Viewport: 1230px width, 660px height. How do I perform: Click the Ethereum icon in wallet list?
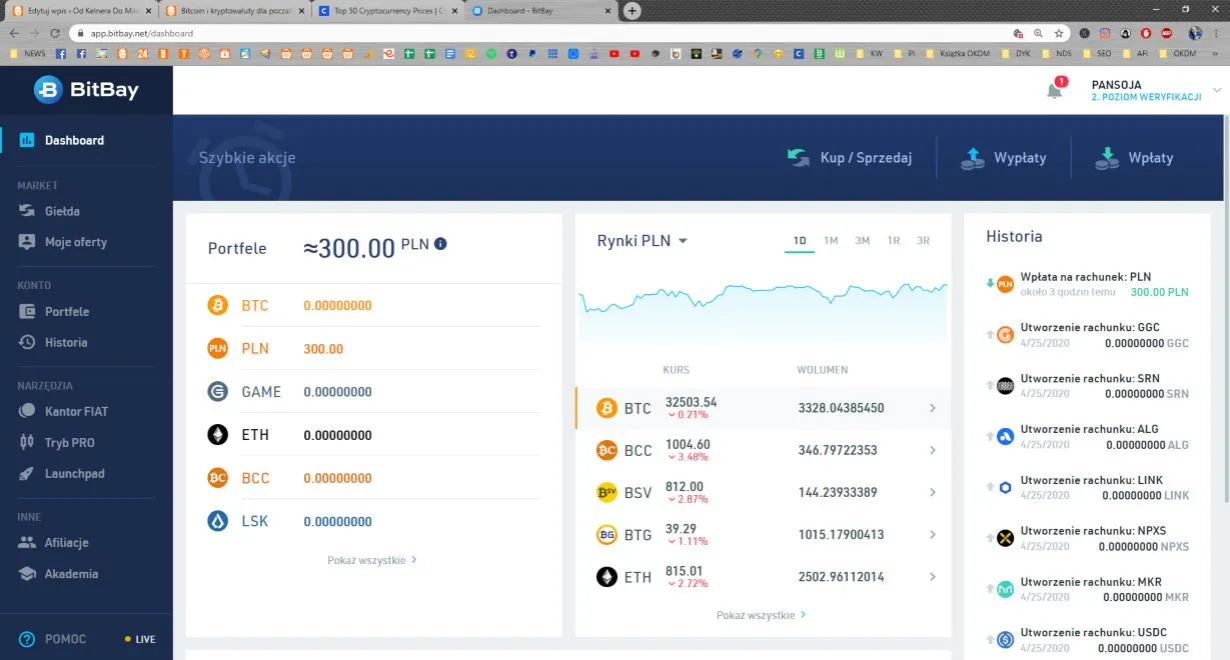click(x=218, y=435)
